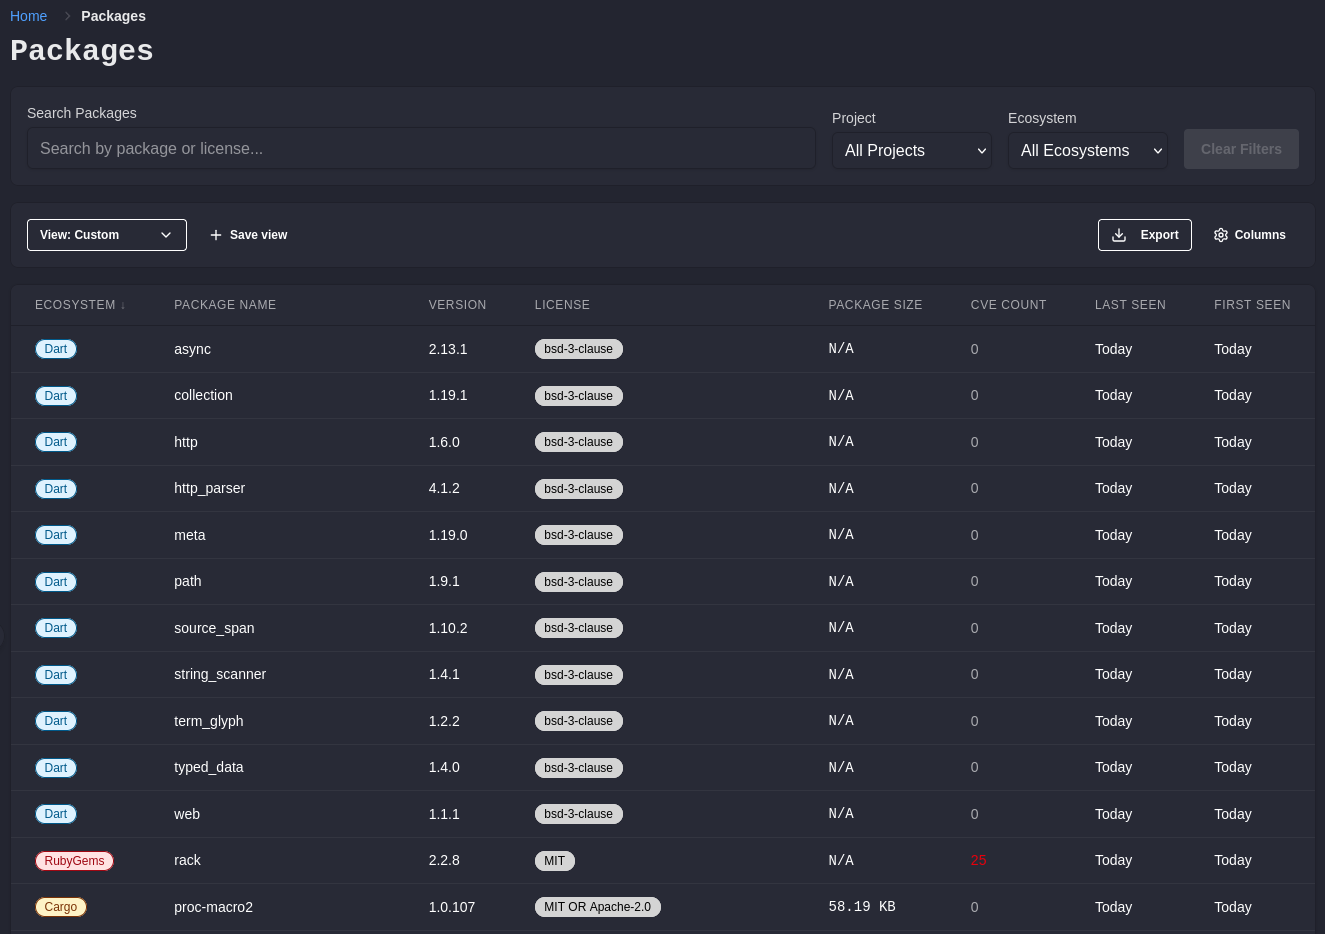The image size is (1325, 934).
Task: Open the All Projects dropdown
Action: [912, 151]
